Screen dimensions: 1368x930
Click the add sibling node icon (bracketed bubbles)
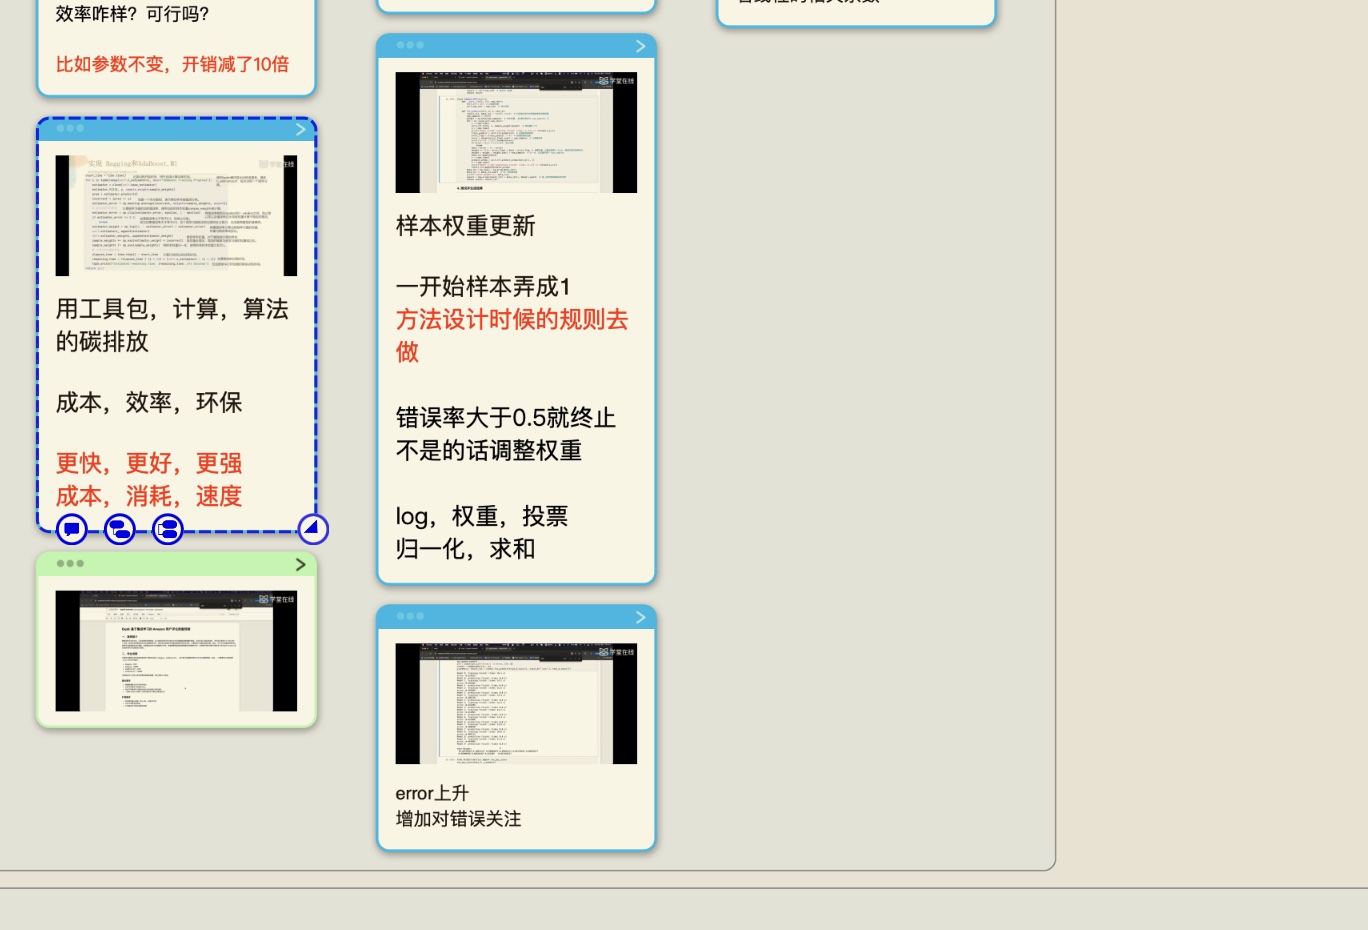coord(168,529)
